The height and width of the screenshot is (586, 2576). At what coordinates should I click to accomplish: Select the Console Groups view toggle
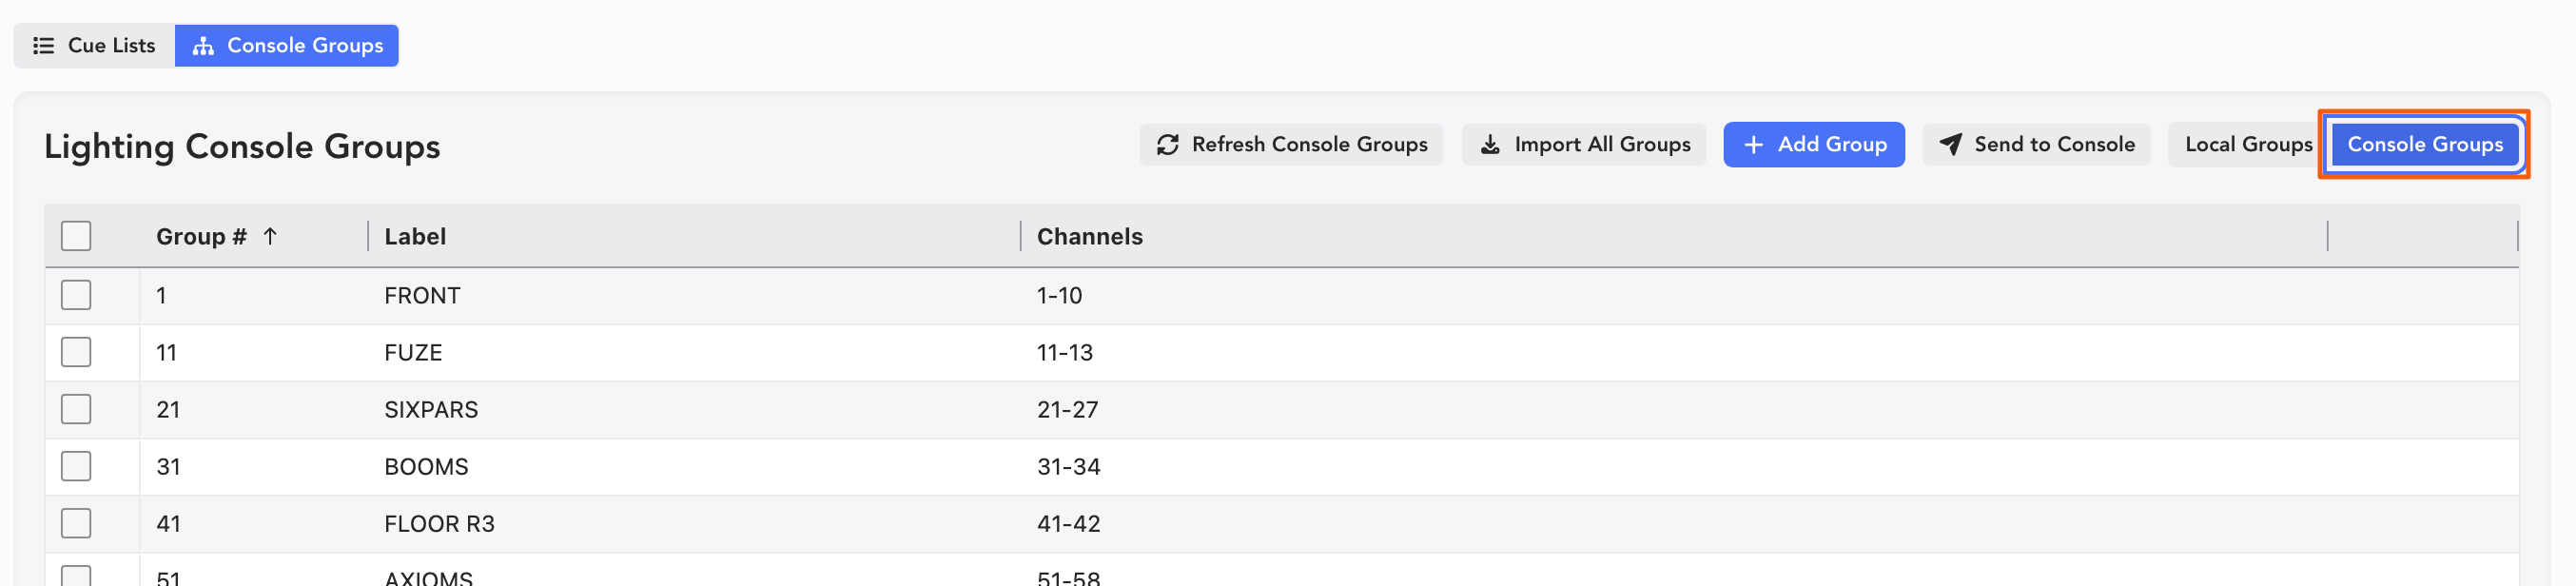(x=2424, y=145)
